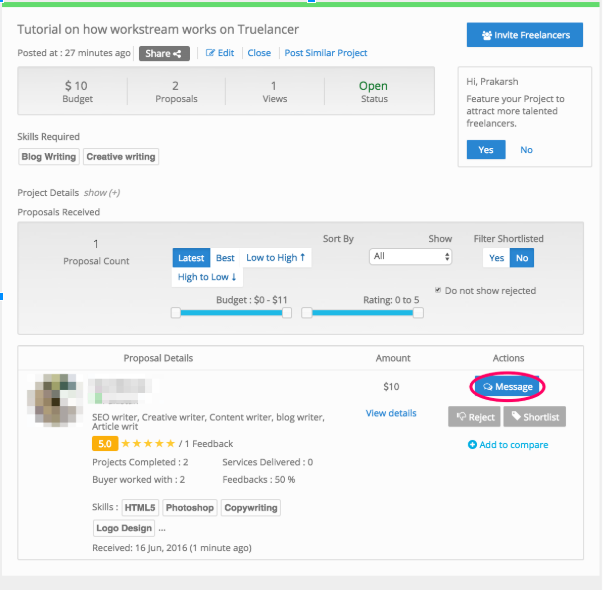
Task: Click the project title text
Action: click(159, 30)
